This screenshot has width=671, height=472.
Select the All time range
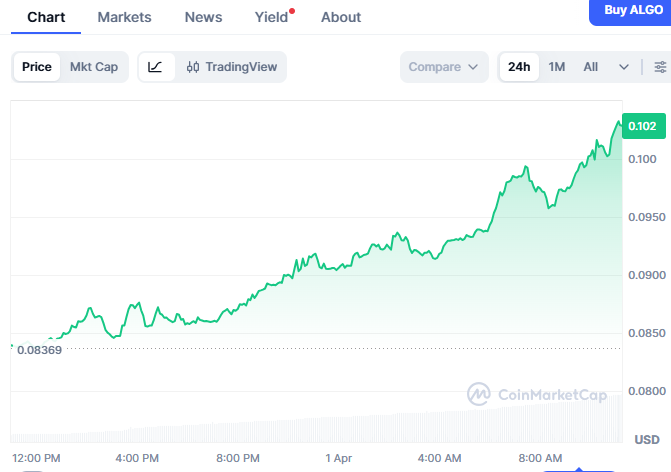pos(591,67)
